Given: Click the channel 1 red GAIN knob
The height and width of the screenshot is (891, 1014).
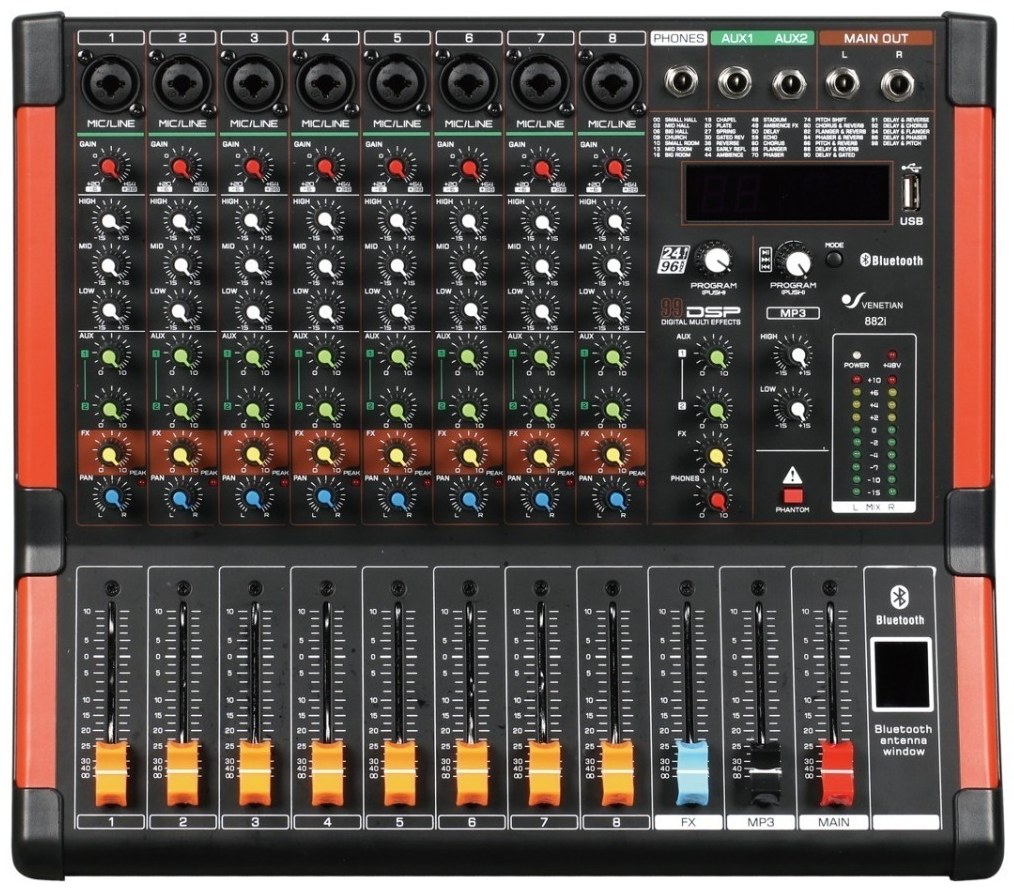Looking at the screenshot, I should coord(110,167).
